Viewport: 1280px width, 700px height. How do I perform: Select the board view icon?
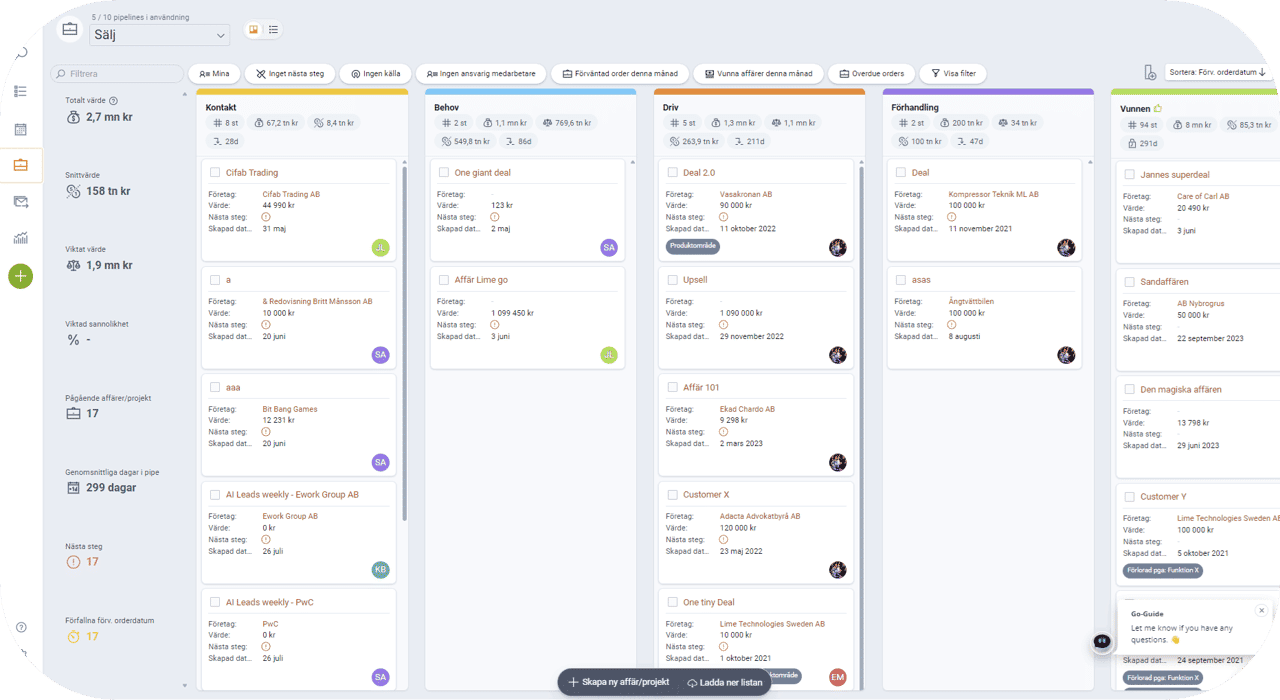253,30
